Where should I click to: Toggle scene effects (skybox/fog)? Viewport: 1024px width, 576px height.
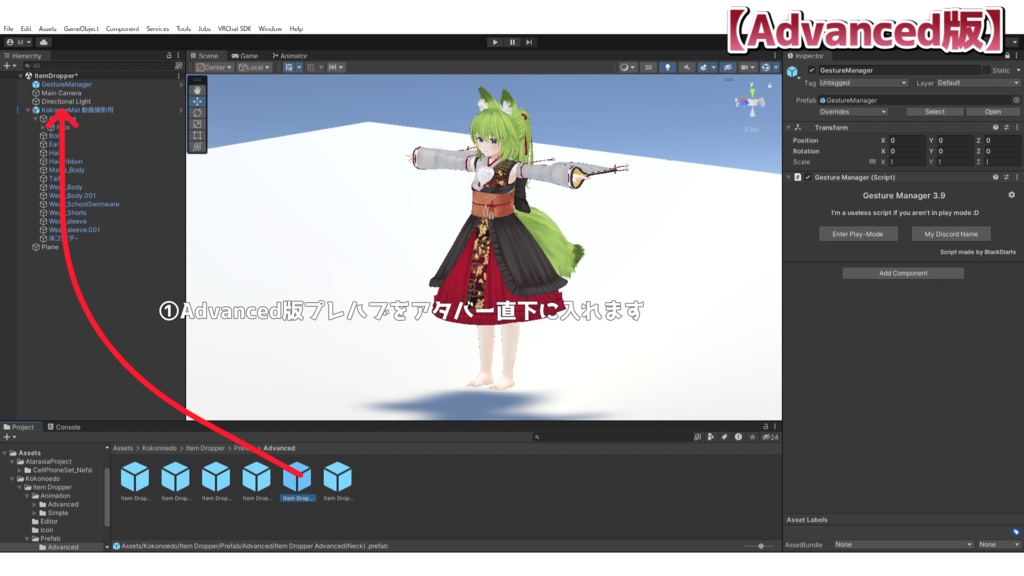click(x=703, y=67)
